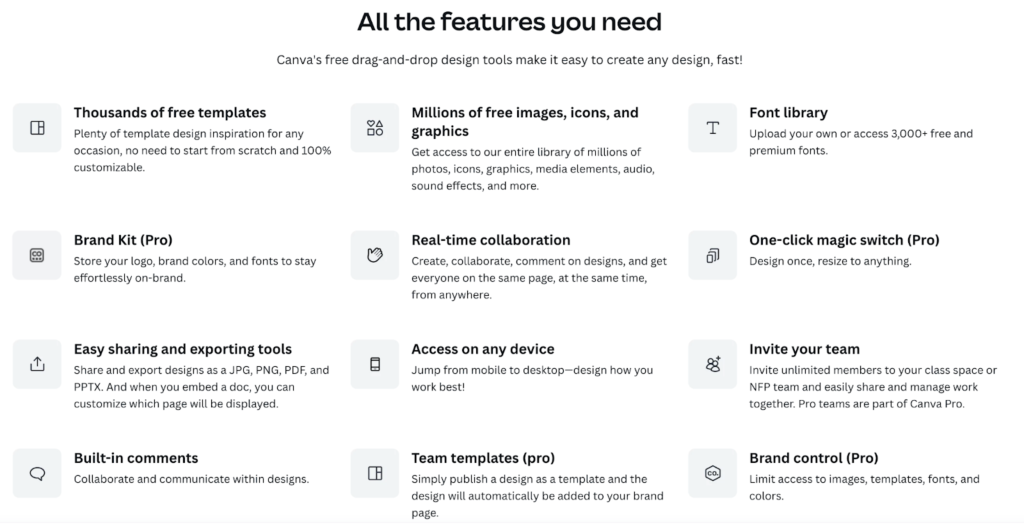Select the One-click magic switch resize icon

713,255
